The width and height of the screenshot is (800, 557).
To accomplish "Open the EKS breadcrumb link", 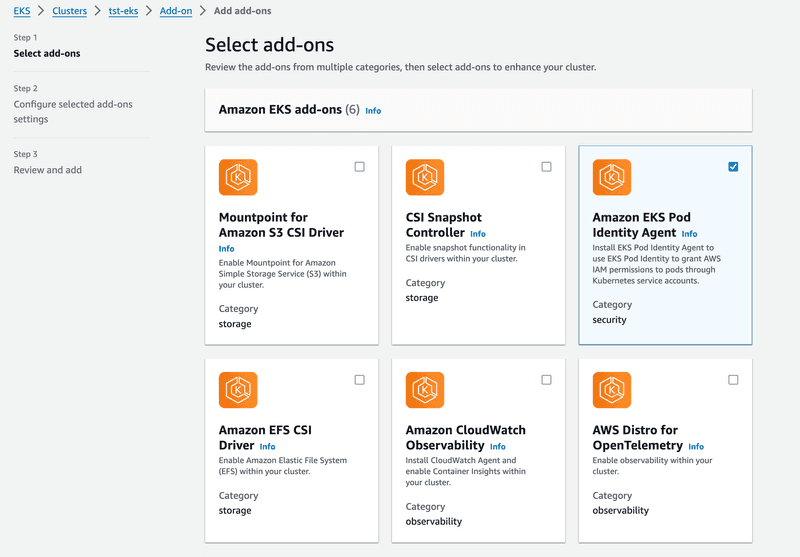I will (x=22, y=11).
